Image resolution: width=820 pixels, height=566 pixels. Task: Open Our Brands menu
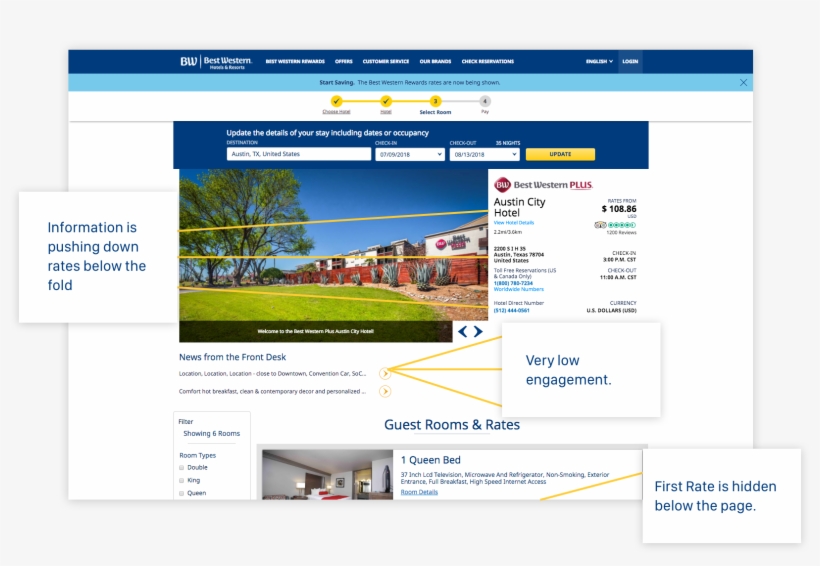(435, 61)
